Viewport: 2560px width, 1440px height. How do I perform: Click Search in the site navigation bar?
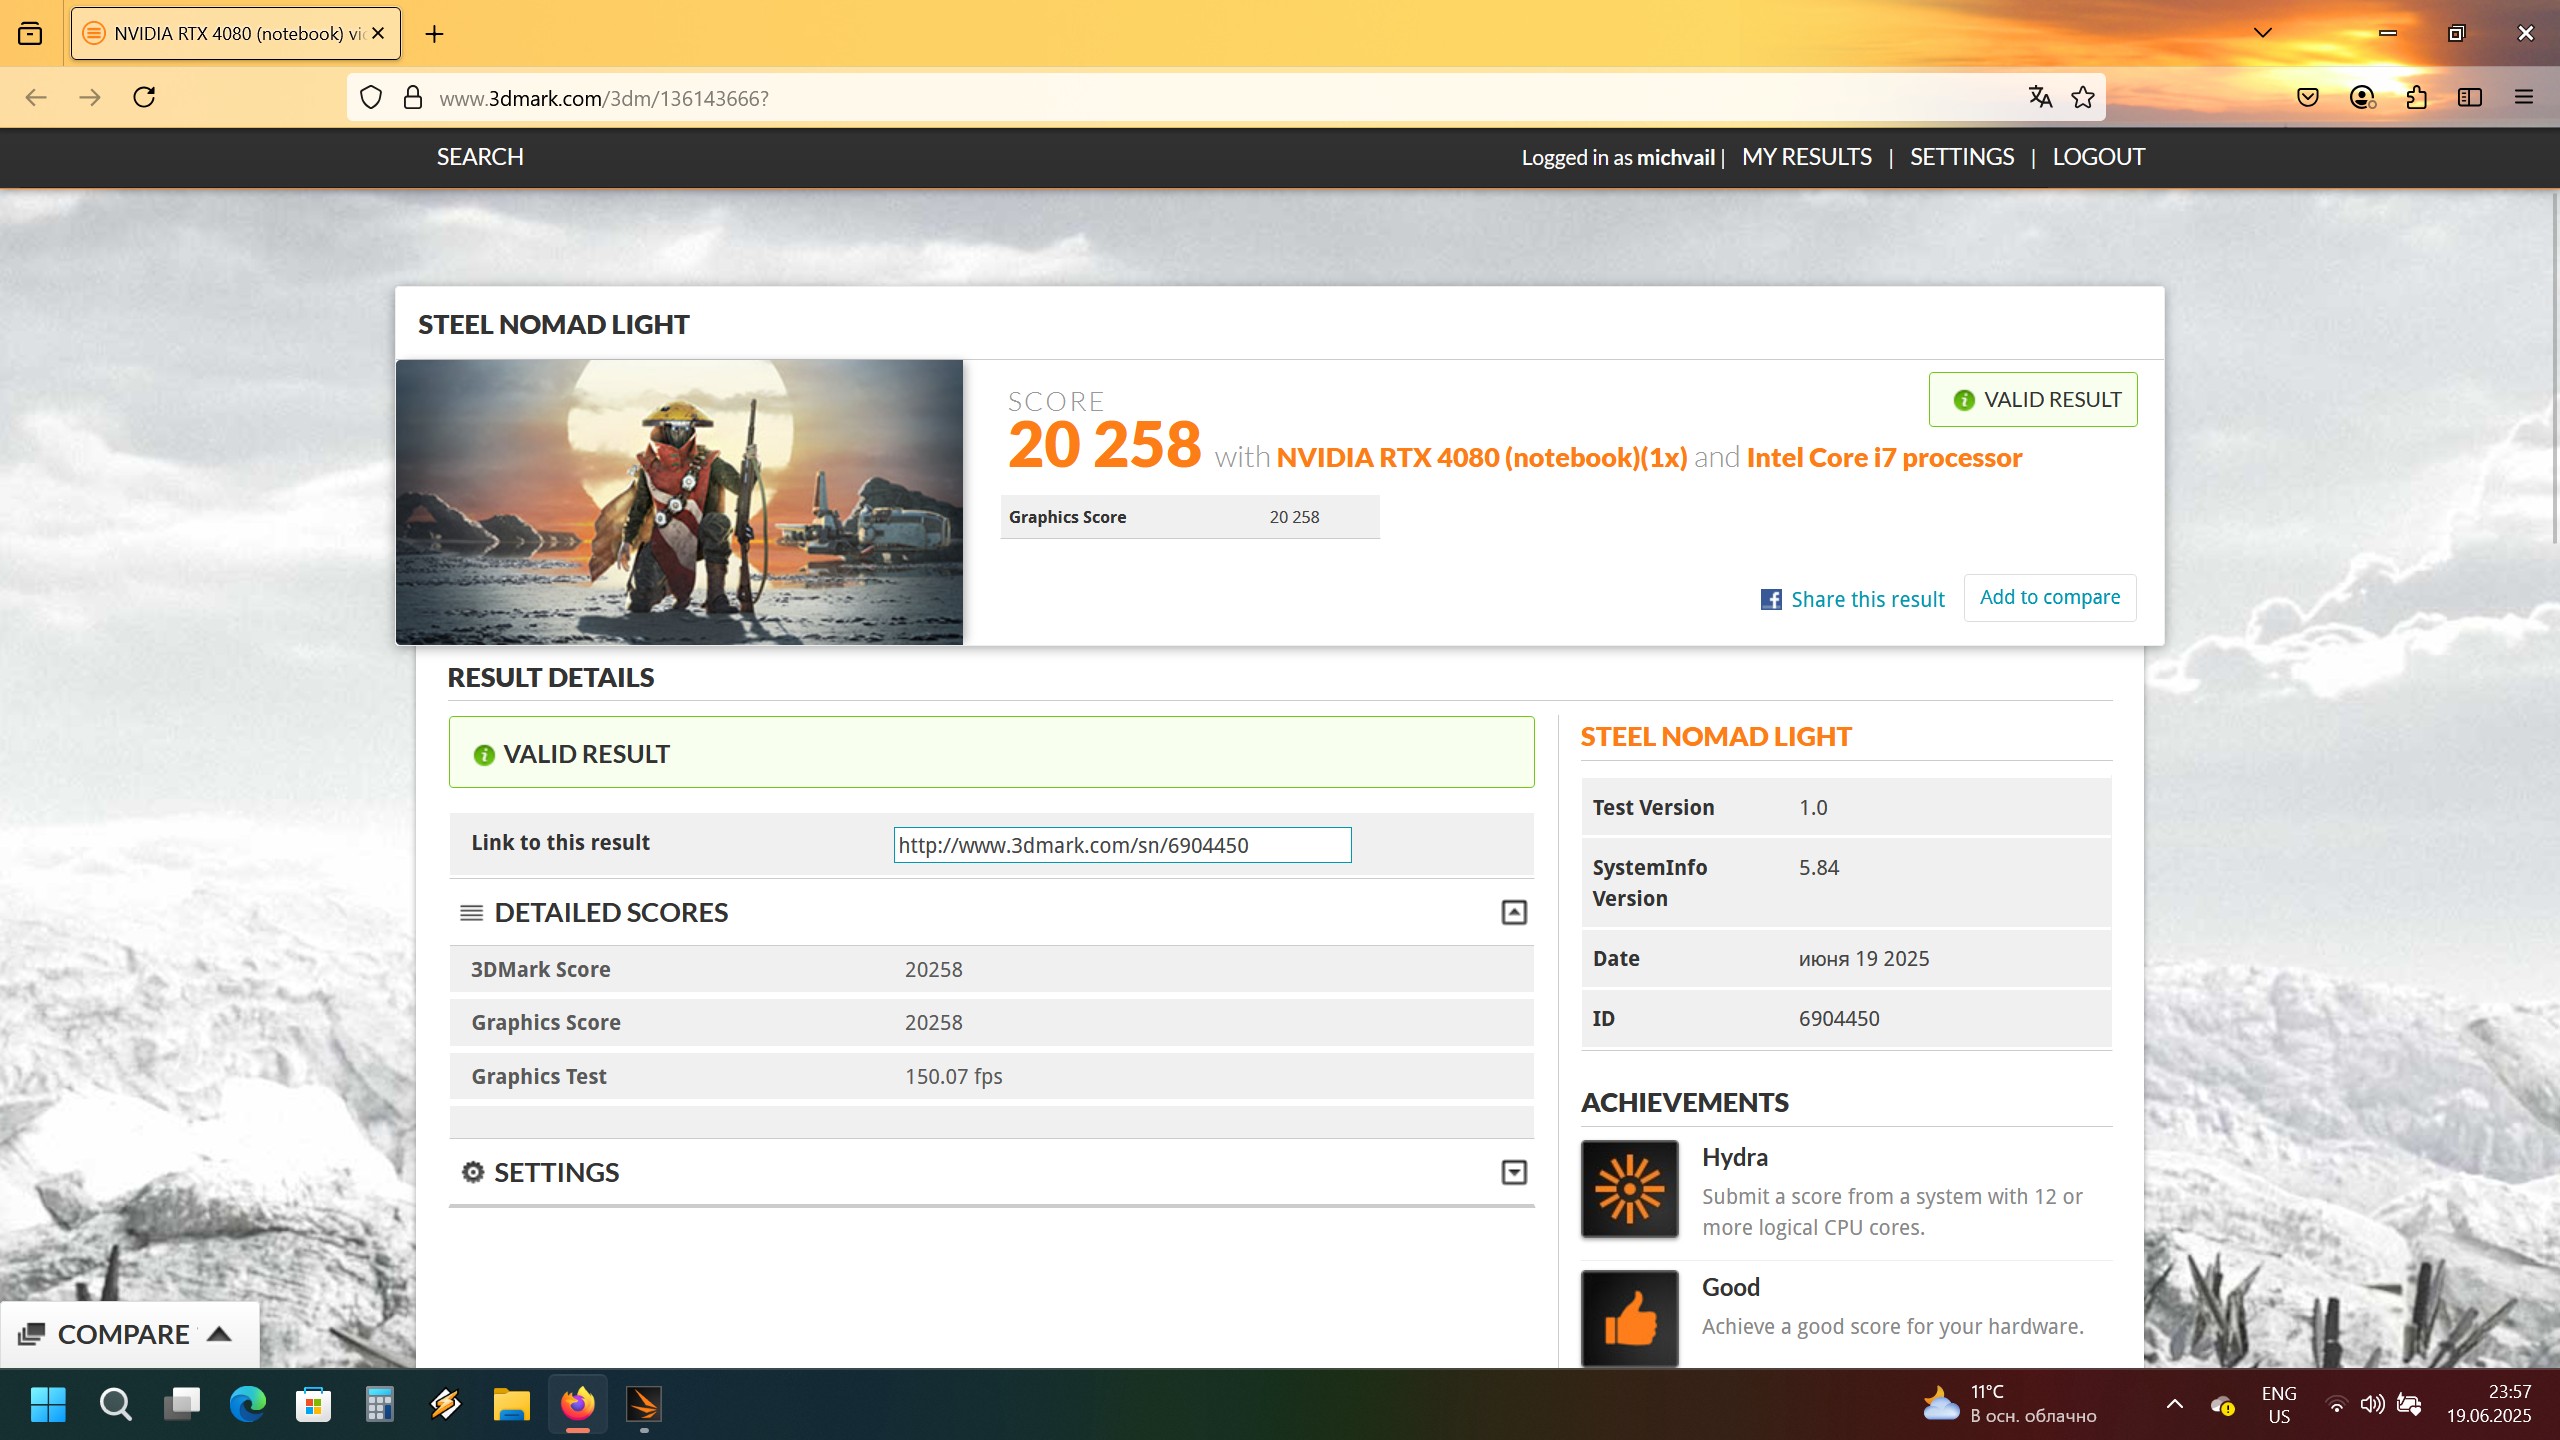point(480,157)
